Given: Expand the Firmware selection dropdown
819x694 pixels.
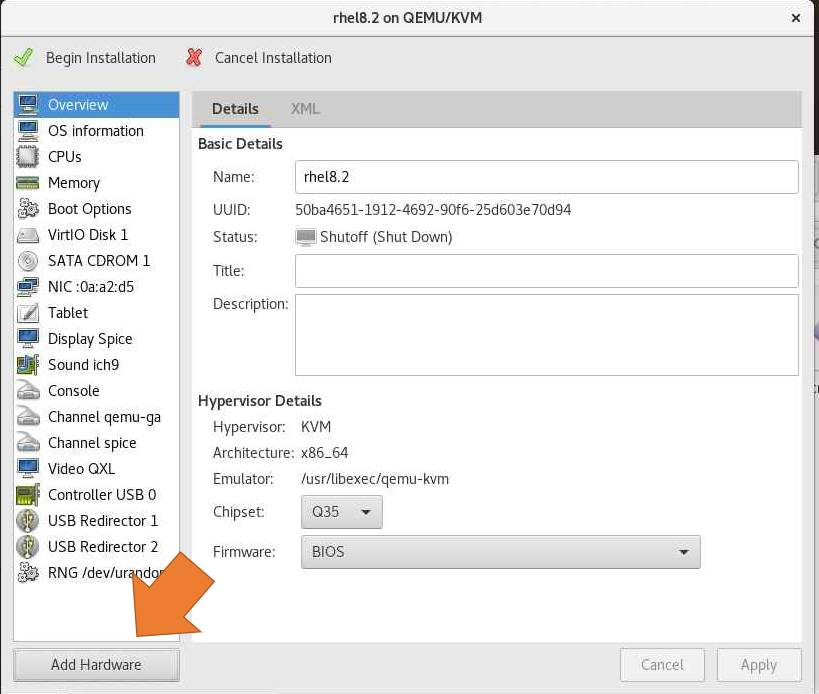Looking at the screenshot, I should coord(500,551).
